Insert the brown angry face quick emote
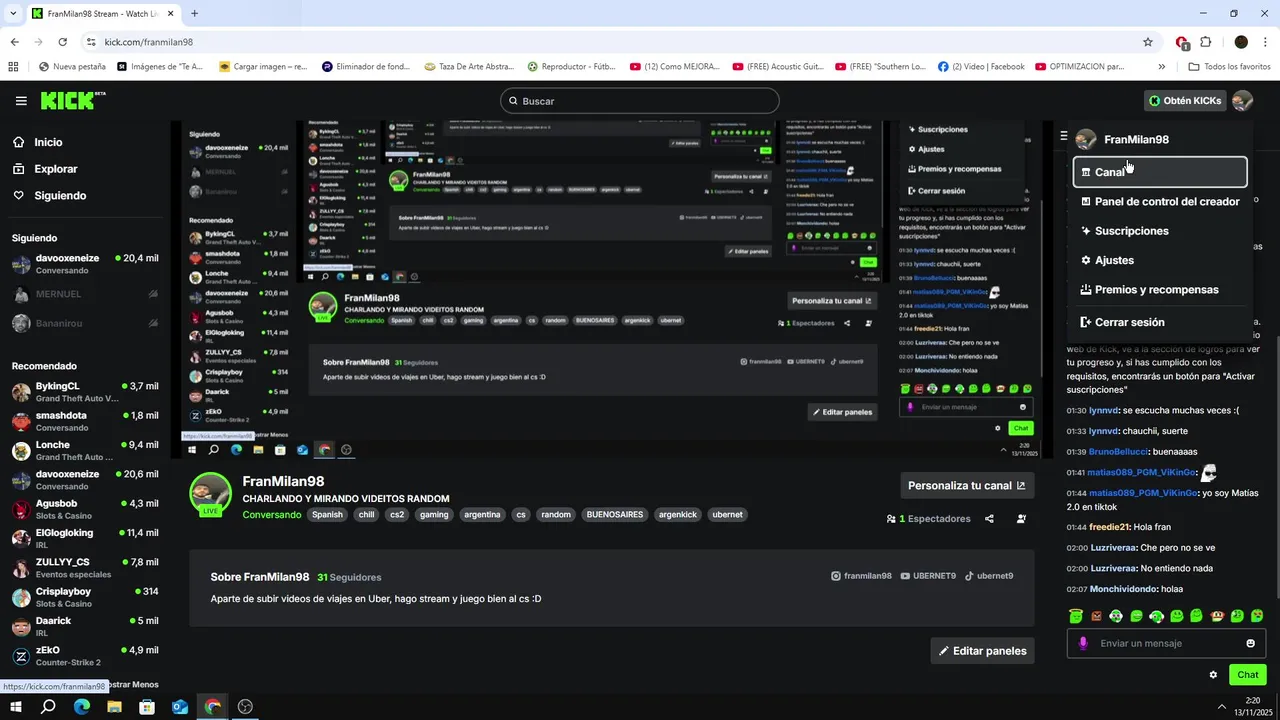Screen dimensions: 1280x720 click(x=1096, y=616)
